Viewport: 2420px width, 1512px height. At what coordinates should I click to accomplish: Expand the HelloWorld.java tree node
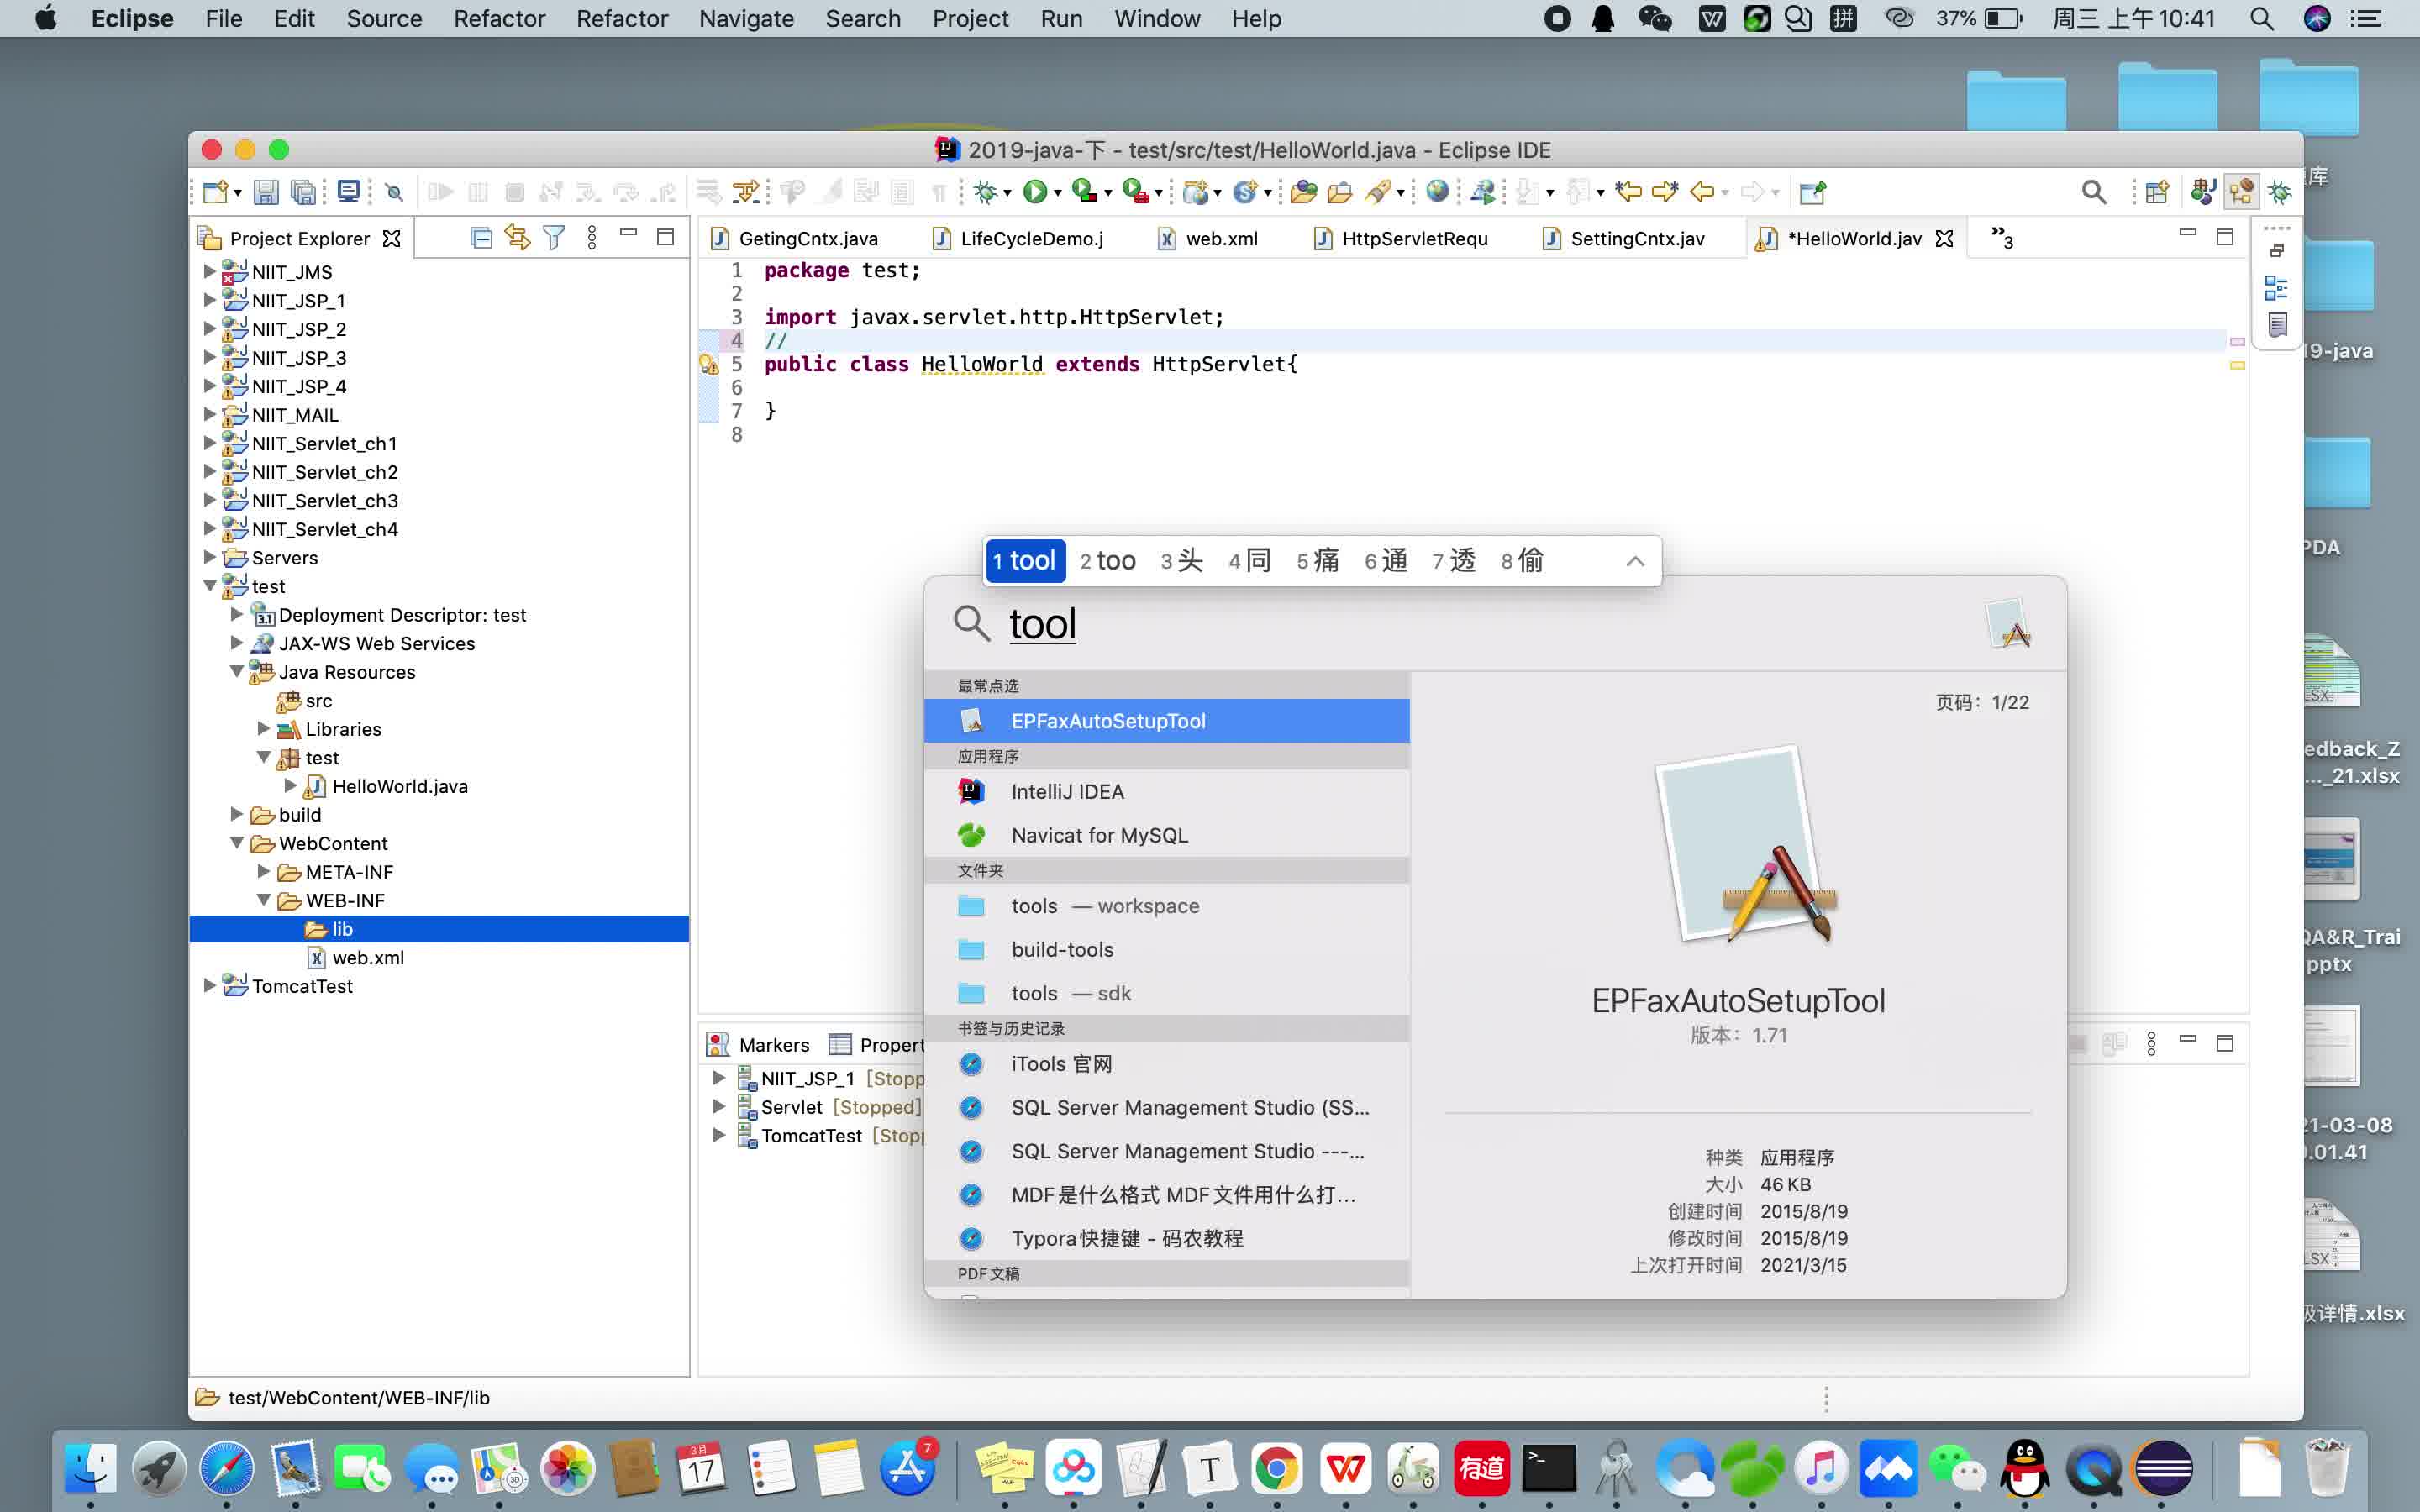point(290,786)
